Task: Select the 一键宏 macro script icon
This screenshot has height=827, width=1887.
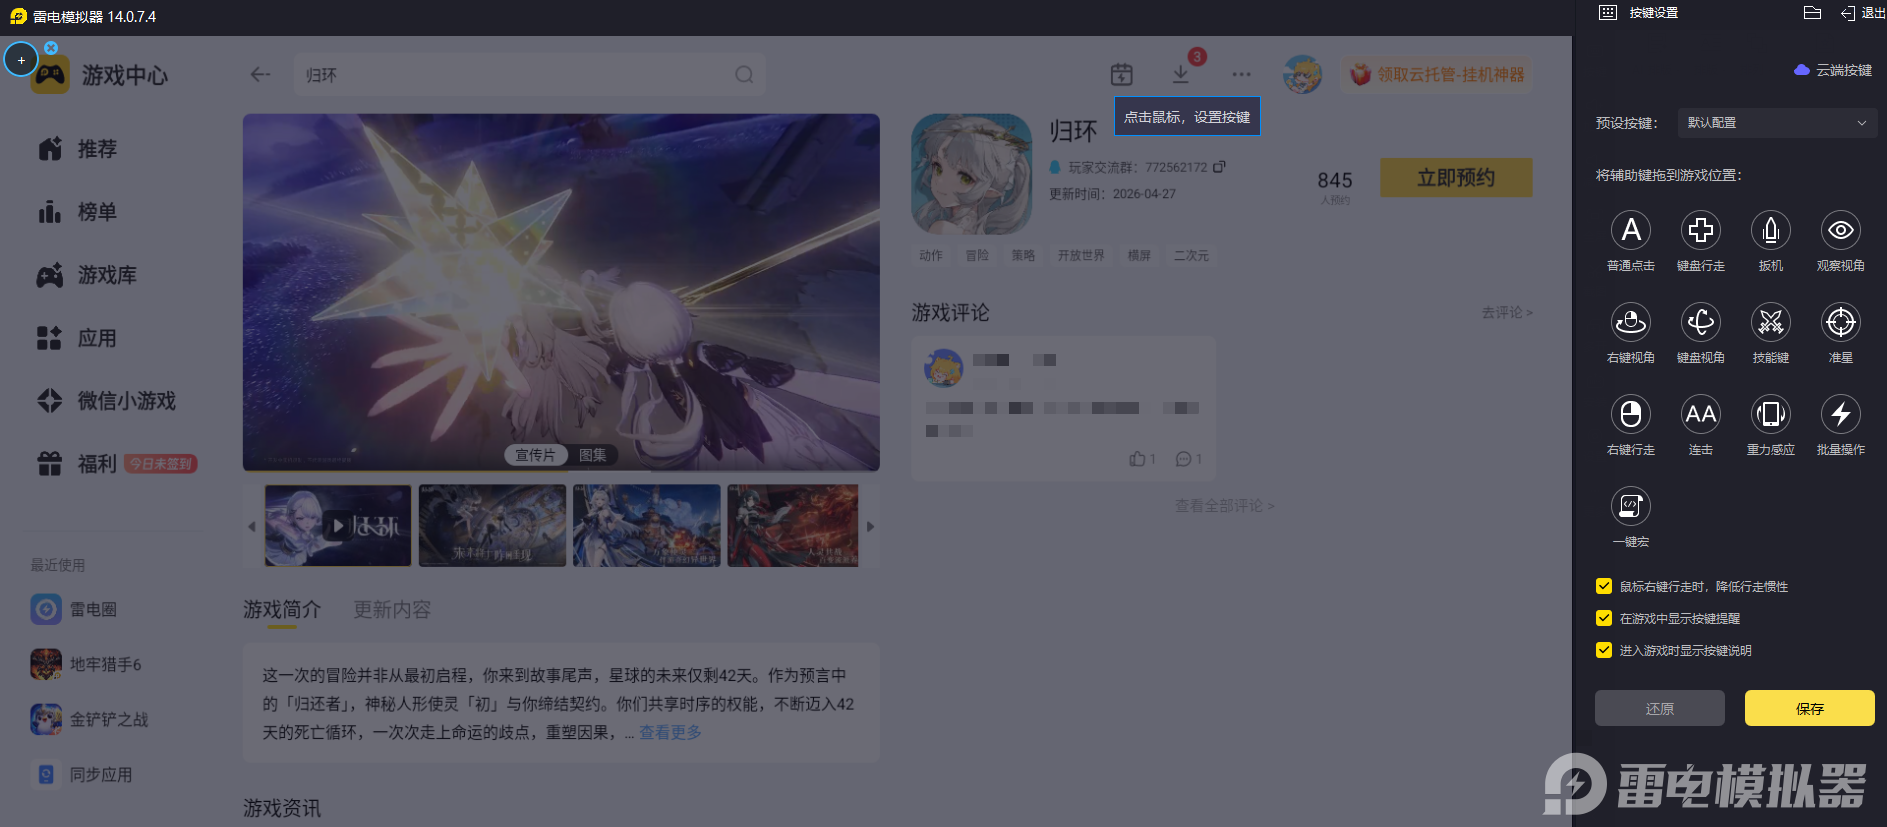Action: tap(1630, 507)
